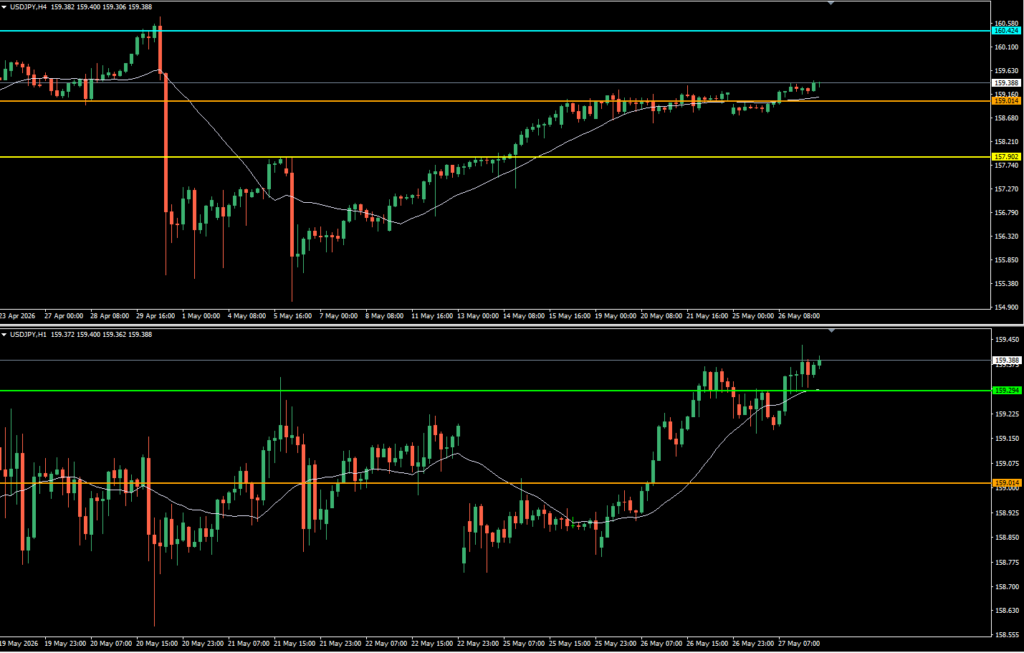
Task: Click the 26 May 08:00 time axis label
Action: 799,316
